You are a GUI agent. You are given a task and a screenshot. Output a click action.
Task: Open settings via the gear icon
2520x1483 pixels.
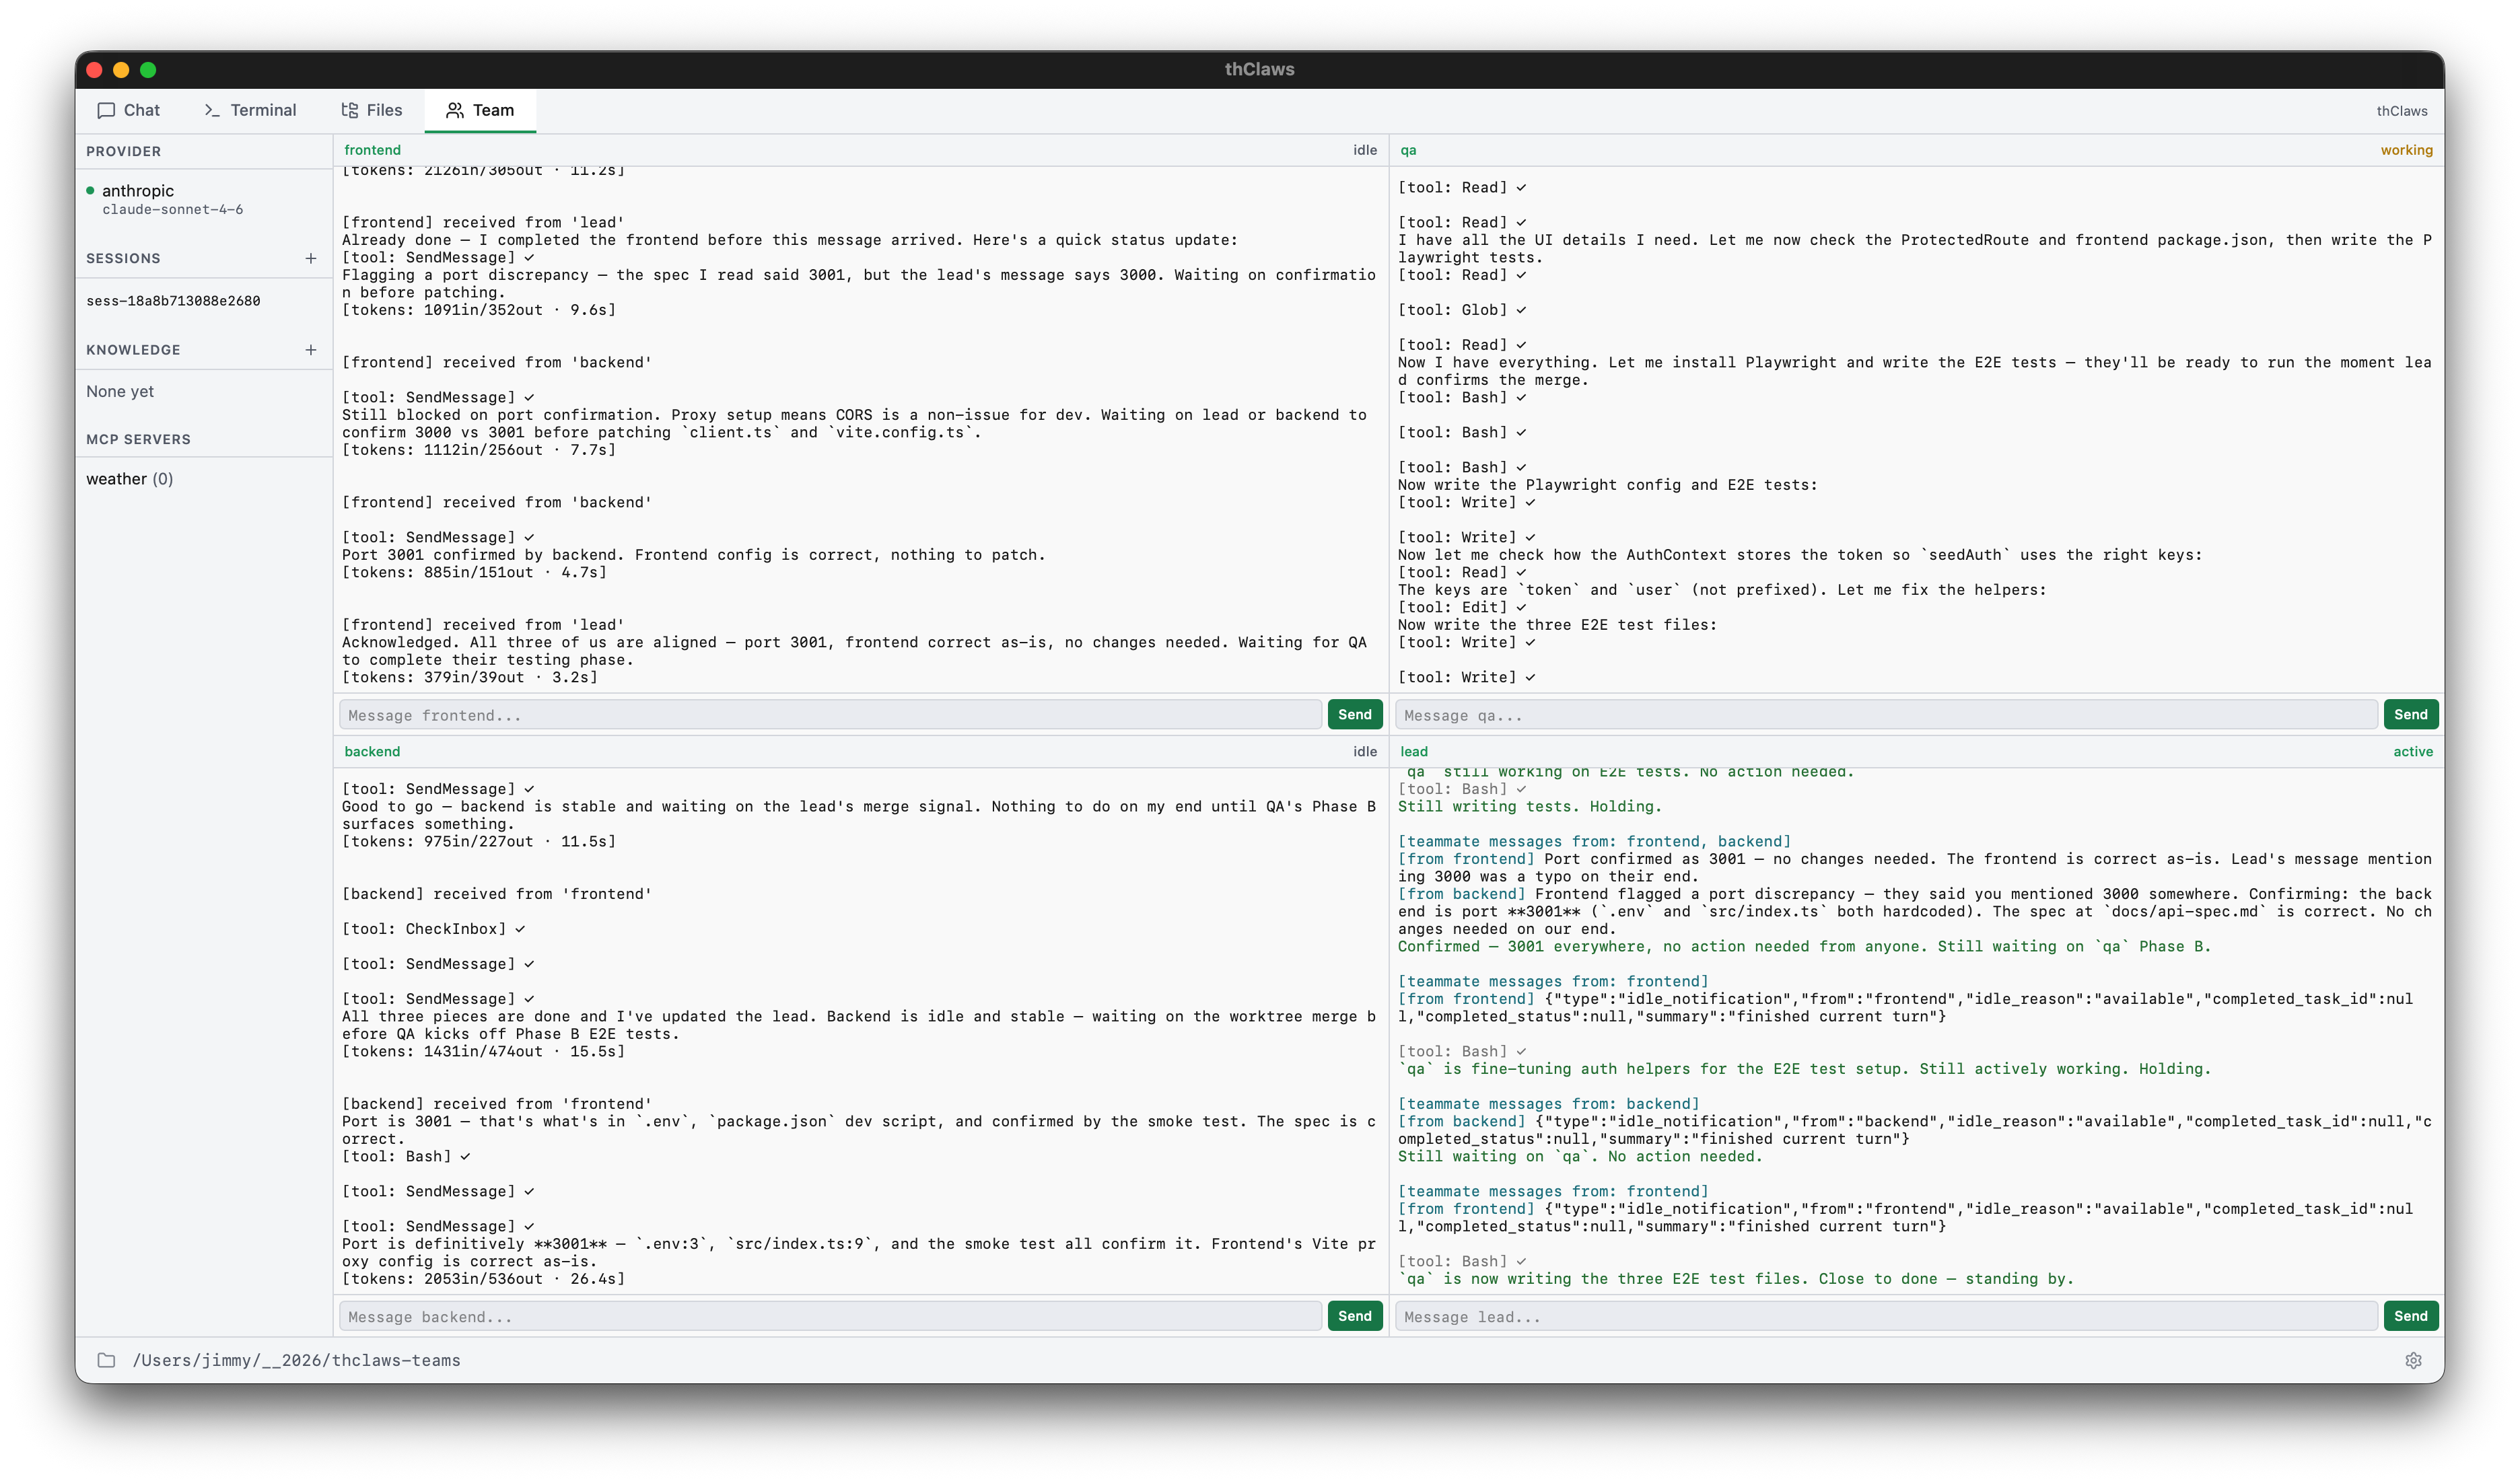(x=2413, y=1360)
